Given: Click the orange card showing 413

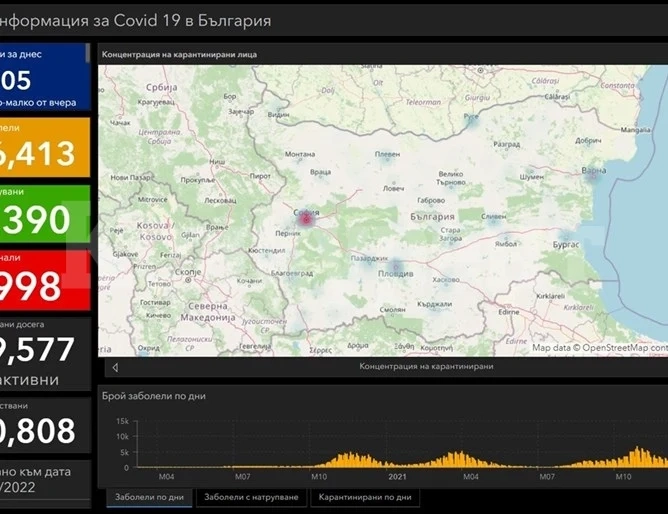Looking at the screenshot, I should 45,147.
